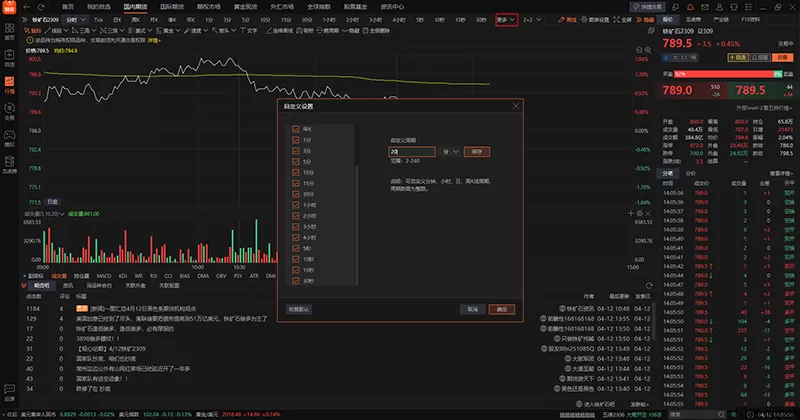This screenshot has width=800, height=420.
Task: Uncheck the 1分 period checkbox
Action: click(x=295, y=140)
